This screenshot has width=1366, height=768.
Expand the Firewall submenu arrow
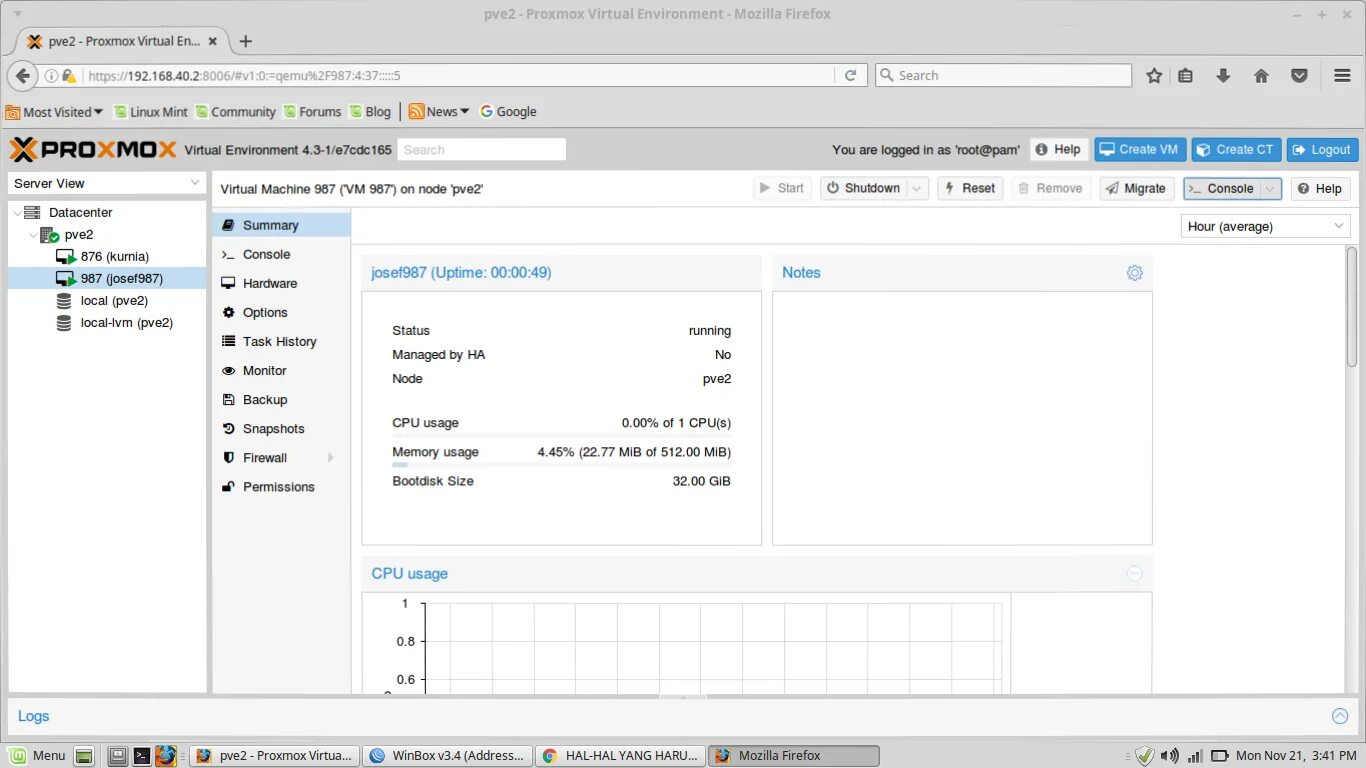tap(330, 458)
